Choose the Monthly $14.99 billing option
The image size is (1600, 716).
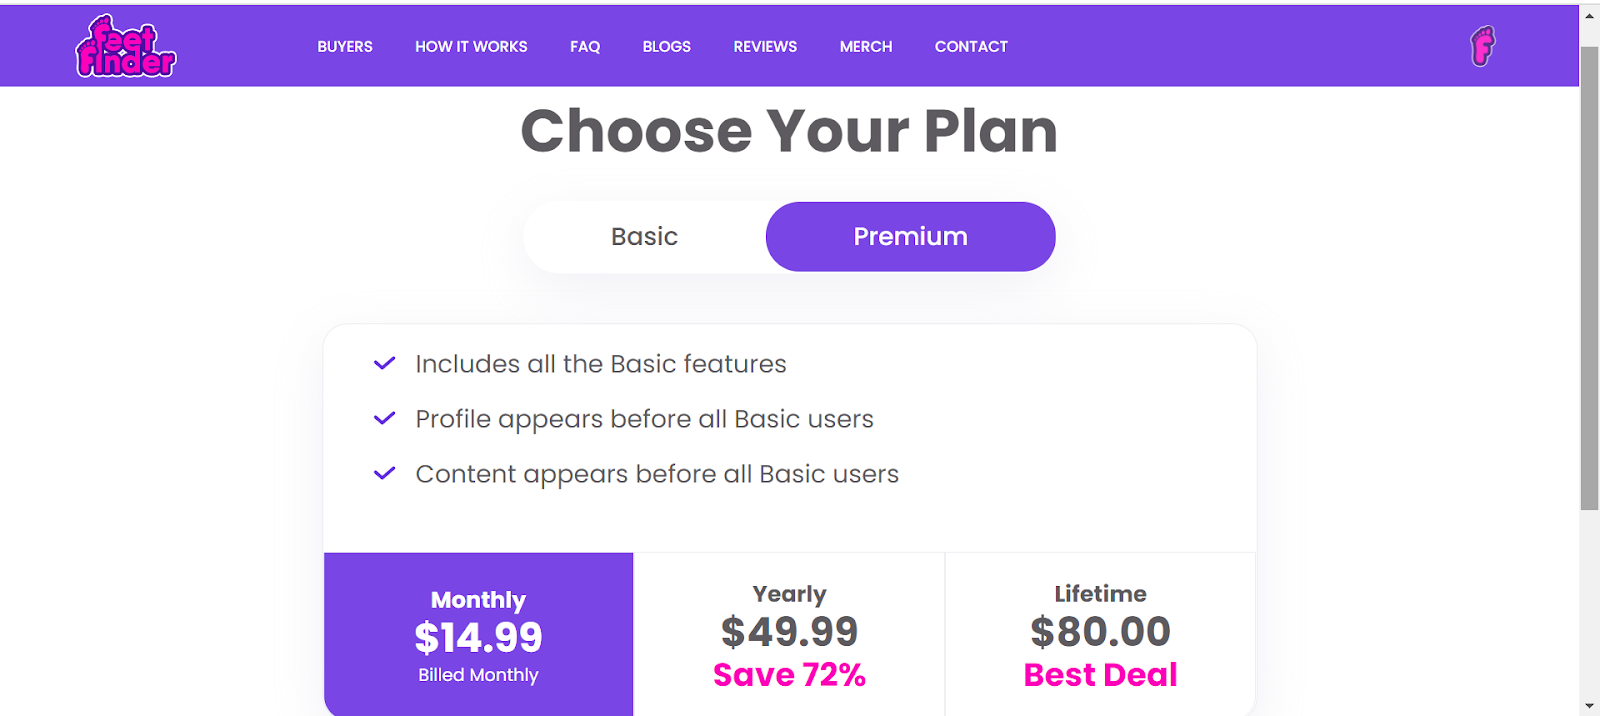pos(478,635)
